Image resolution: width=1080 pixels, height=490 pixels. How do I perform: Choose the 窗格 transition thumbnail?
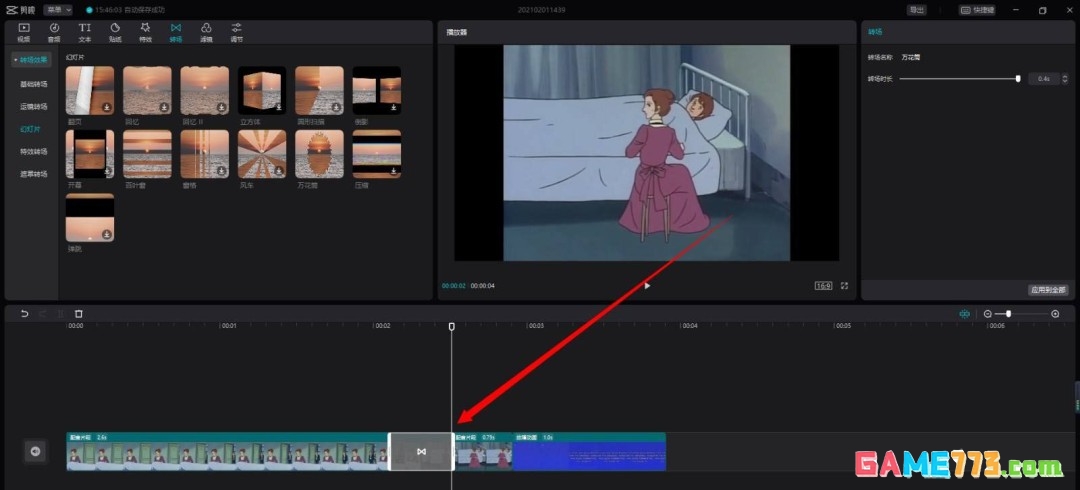[205, 154]
